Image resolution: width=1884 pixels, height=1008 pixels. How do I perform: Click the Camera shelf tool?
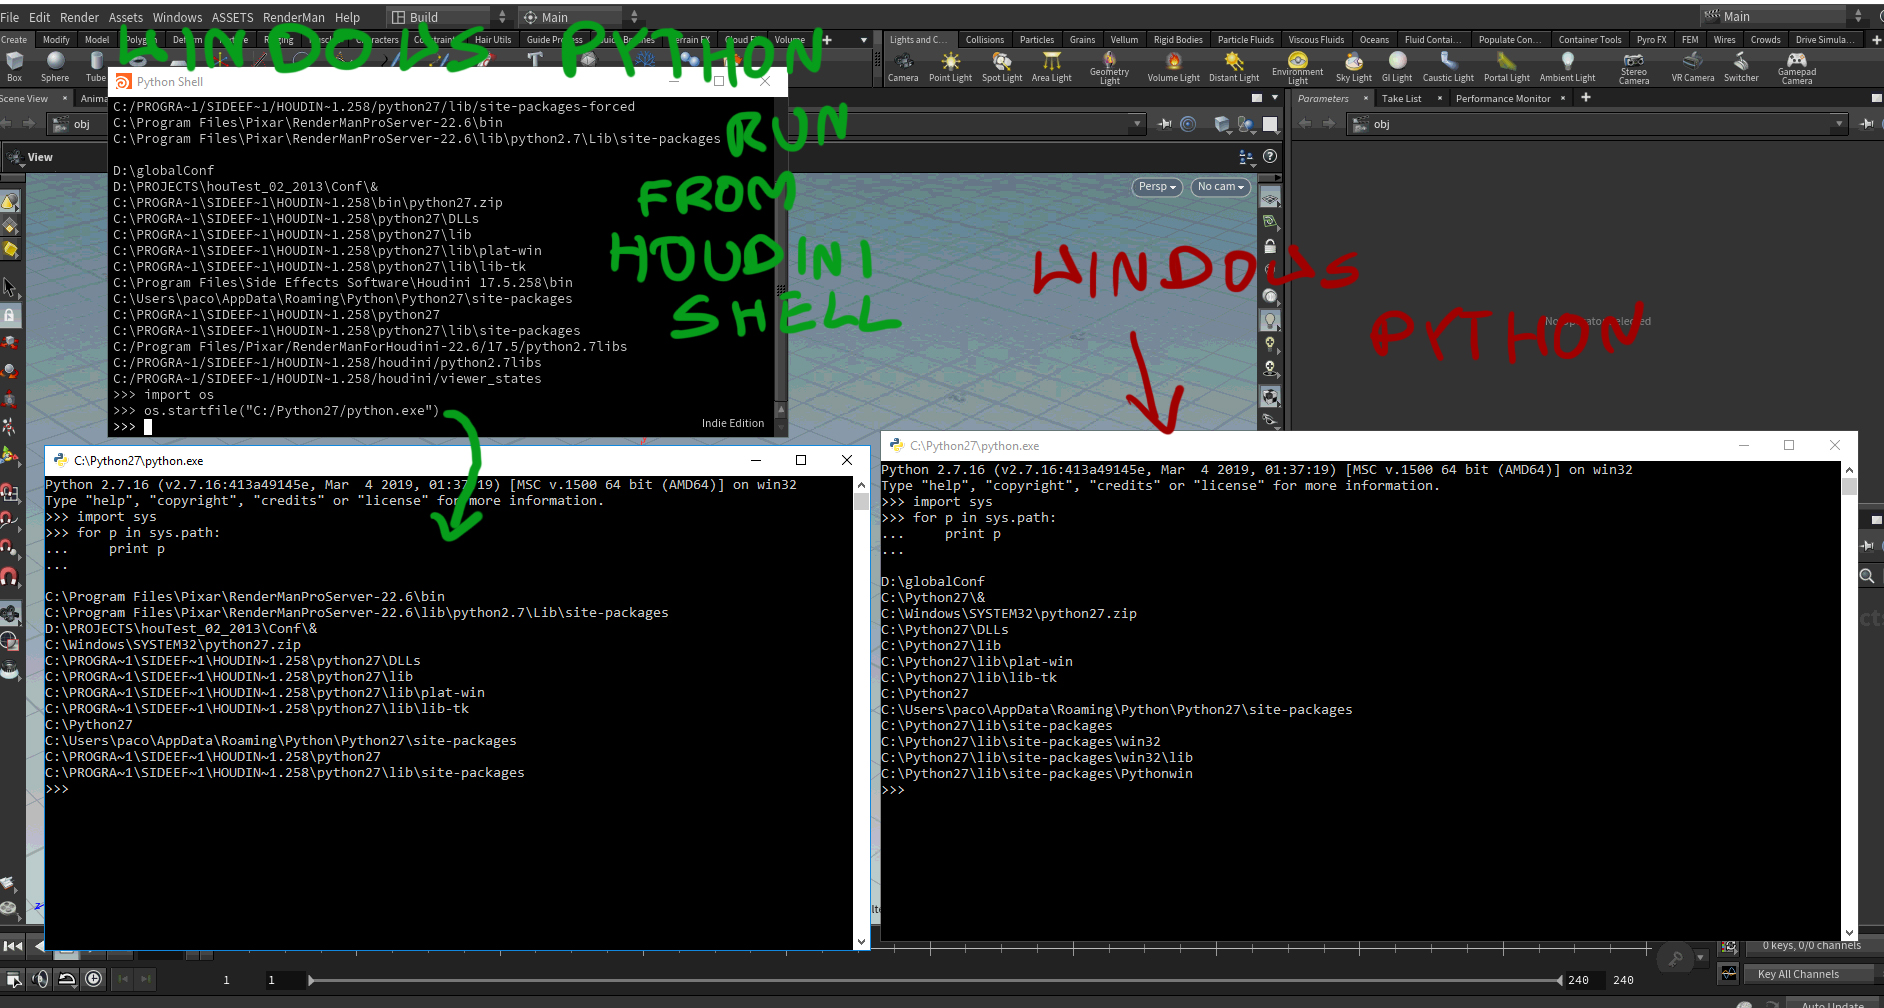[903, 67]
